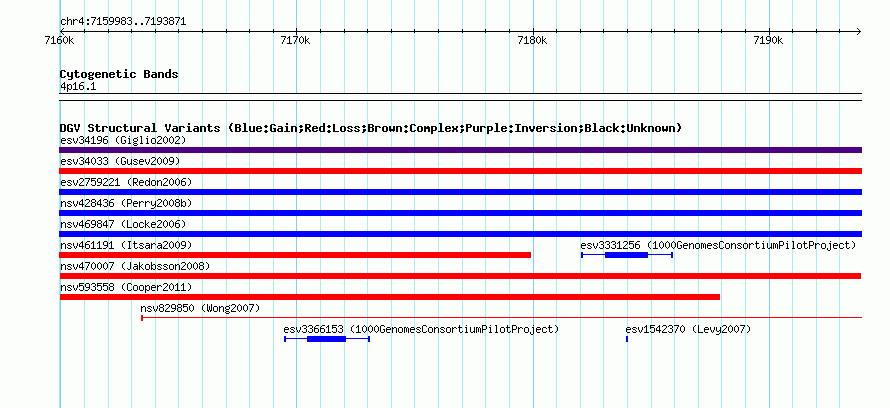Select the small esv1542370 blue marker
Screen dimensions: 890x408
point(627,339)
